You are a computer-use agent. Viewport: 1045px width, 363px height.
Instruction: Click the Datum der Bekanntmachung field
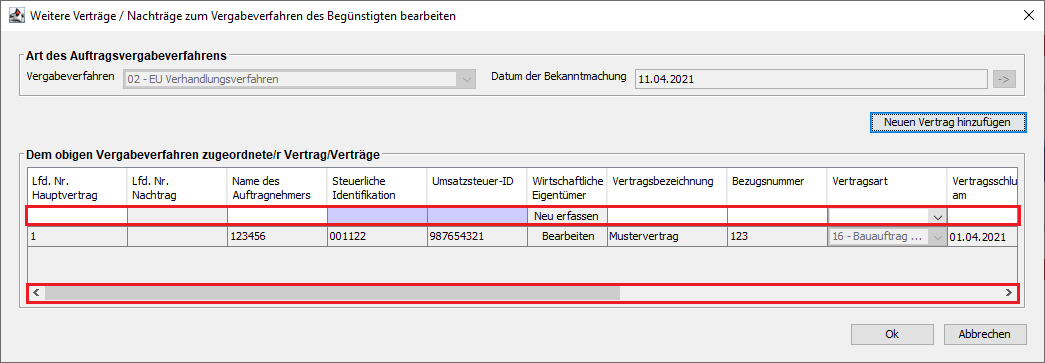coord(810,79)
